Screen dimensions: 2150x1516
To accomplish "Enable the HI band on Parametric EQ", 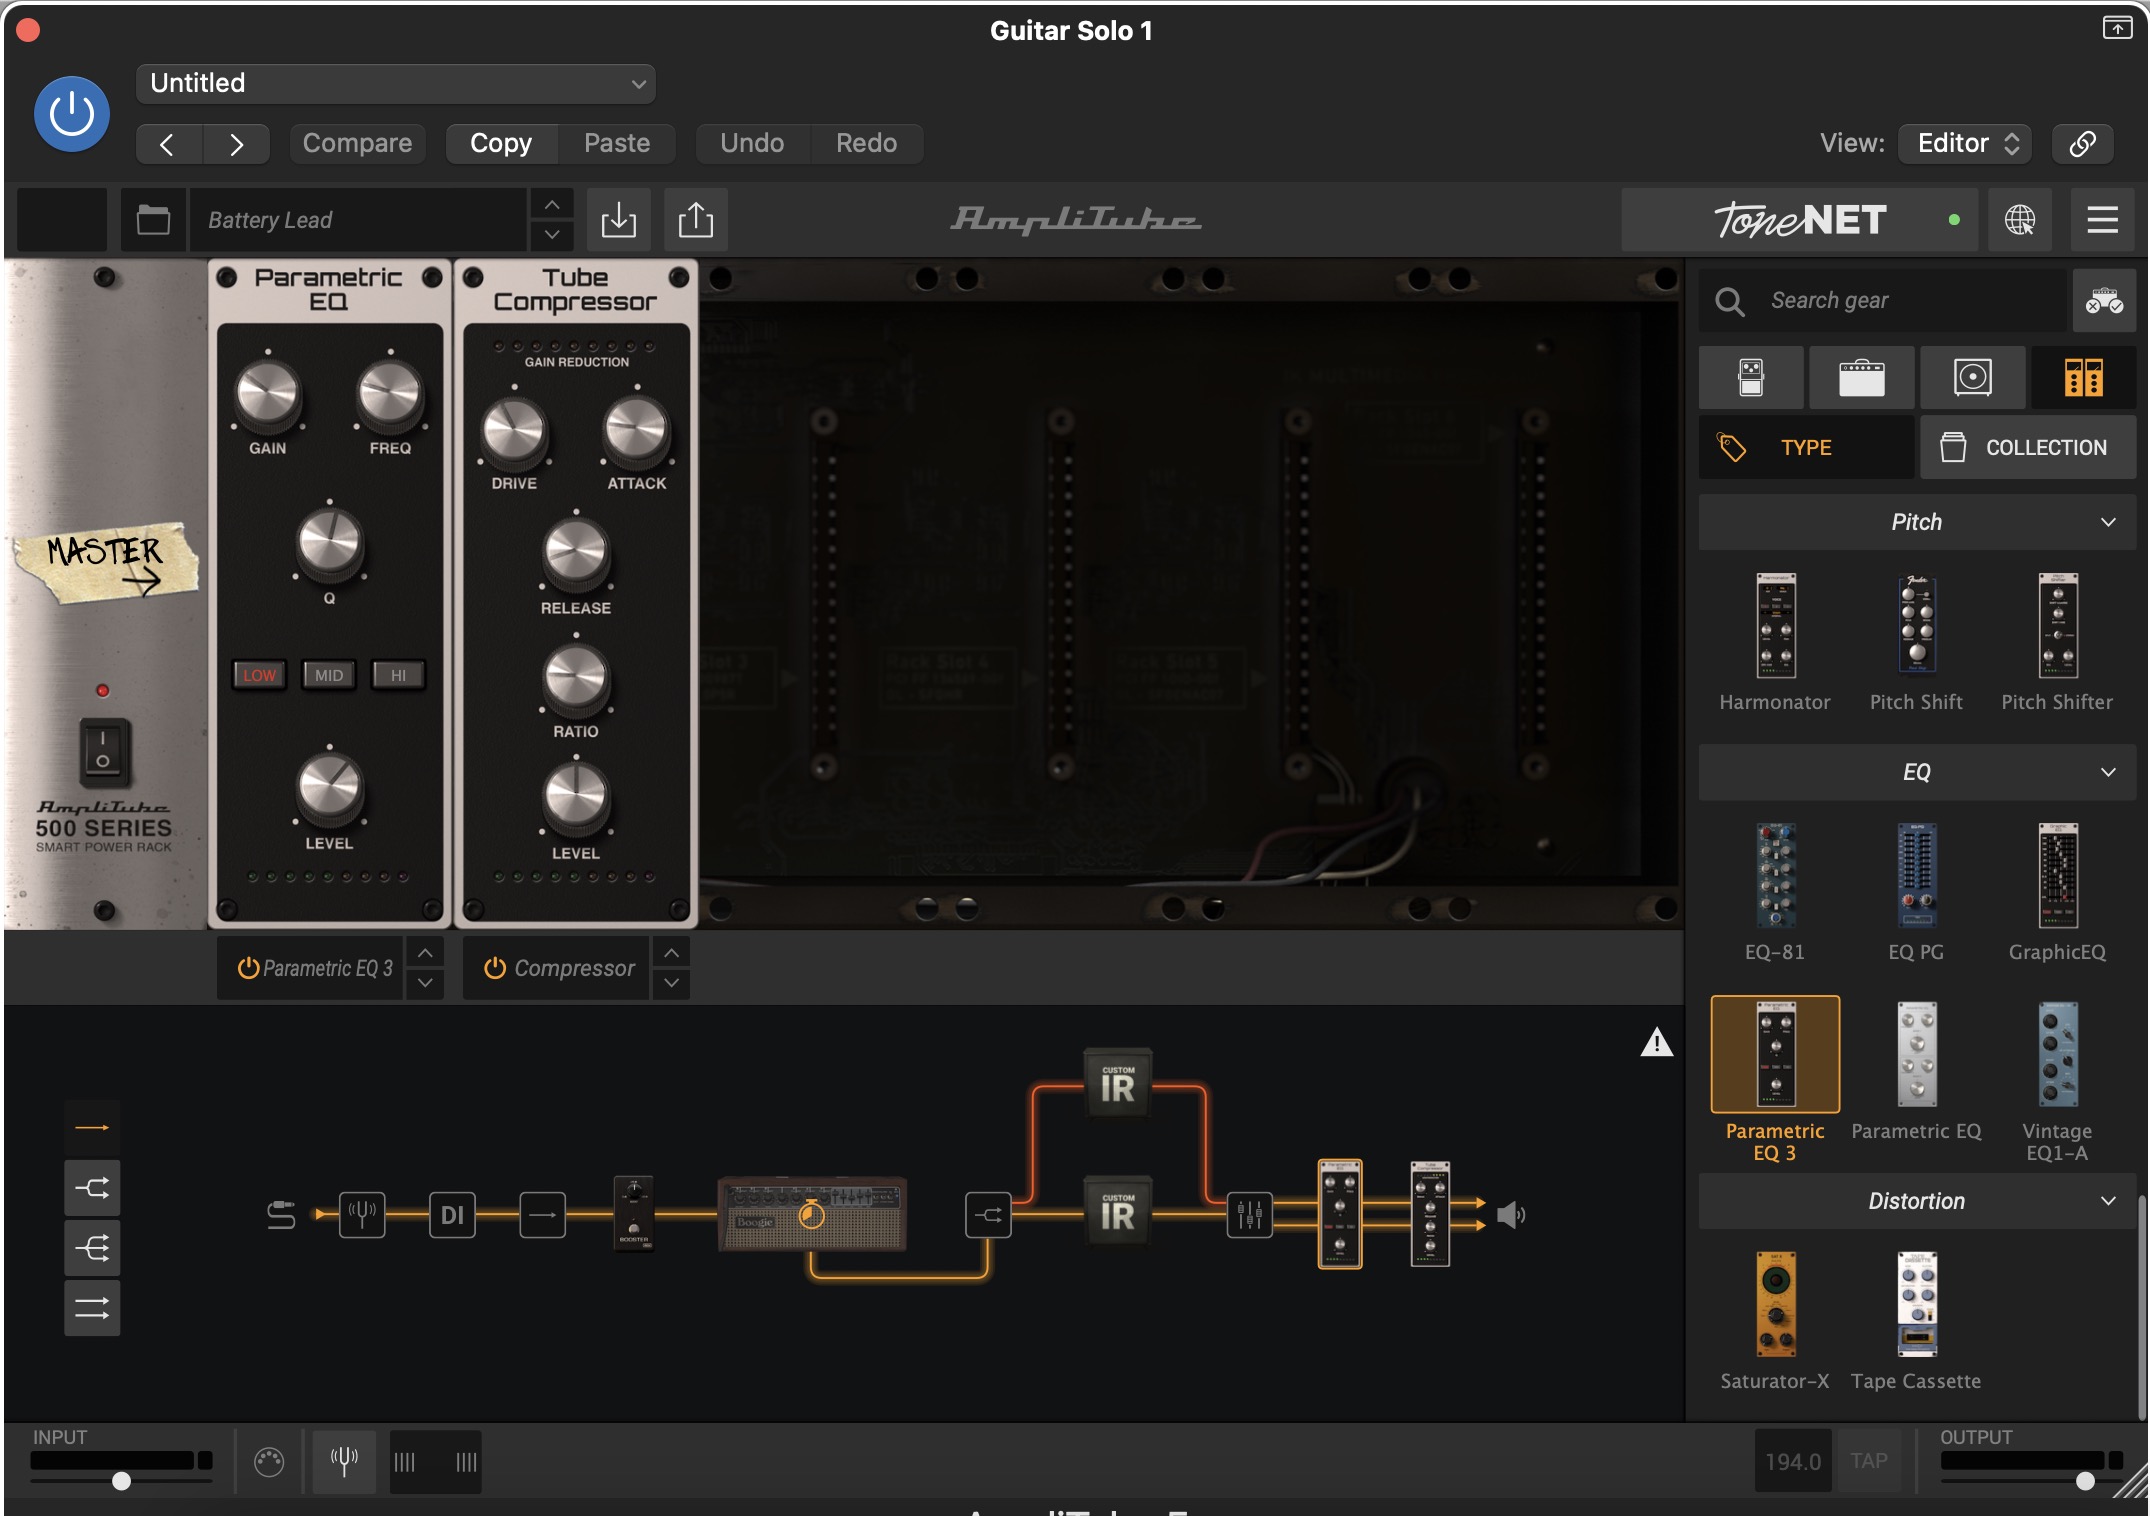I will tap(398, 676).
